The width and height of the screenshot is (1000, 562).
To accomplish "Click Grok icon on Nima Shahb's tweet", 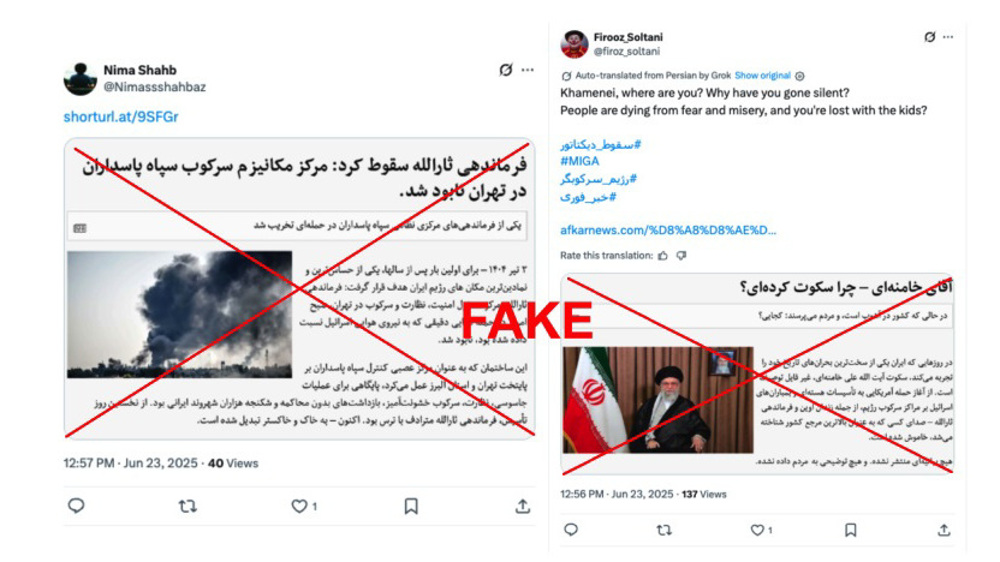I will (506, 70).
